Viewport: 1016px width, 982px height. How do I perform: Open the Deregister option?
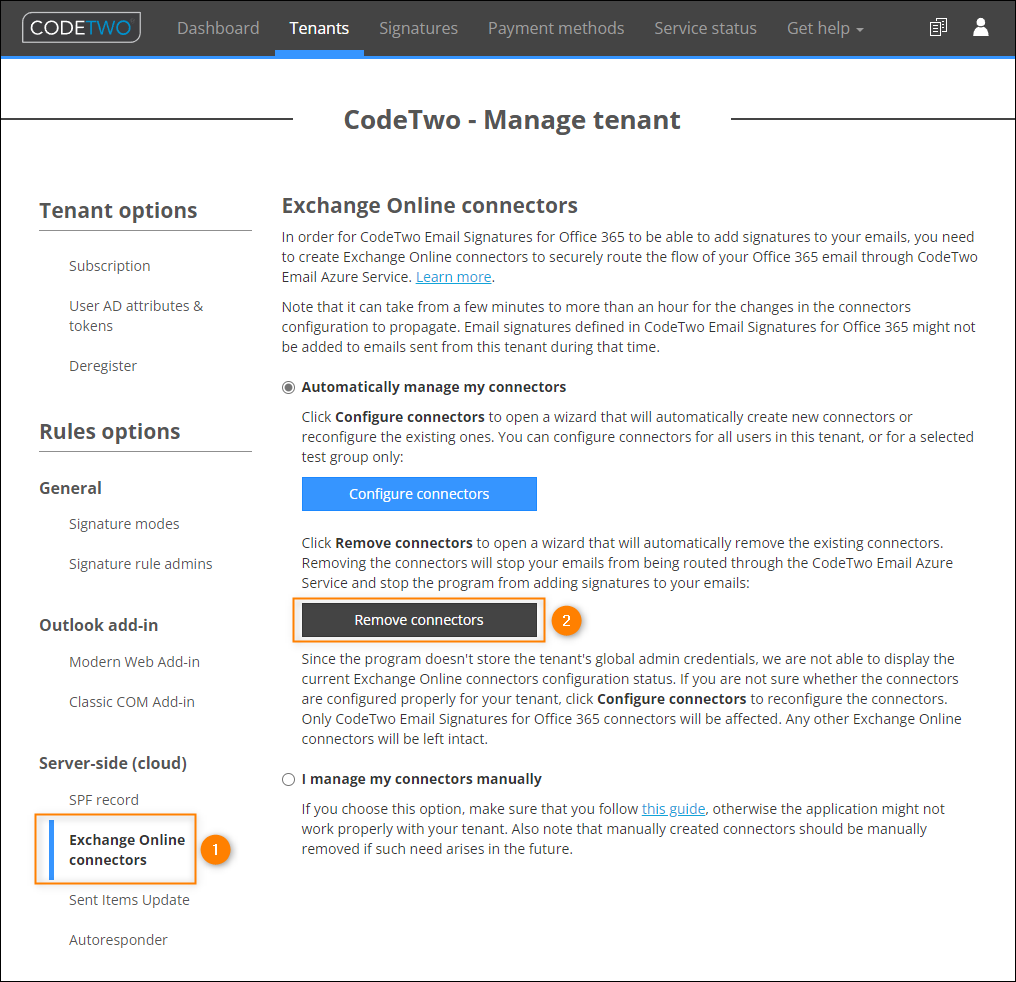tap(103, 365)
